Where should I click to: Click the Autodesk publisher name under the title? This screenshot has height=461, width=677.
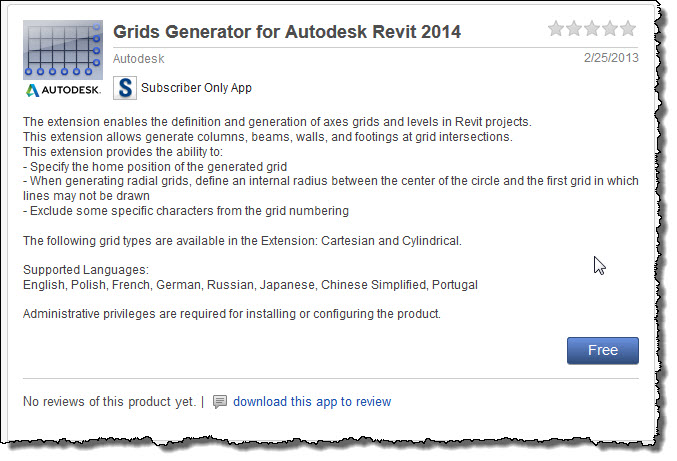click(139, 59)
